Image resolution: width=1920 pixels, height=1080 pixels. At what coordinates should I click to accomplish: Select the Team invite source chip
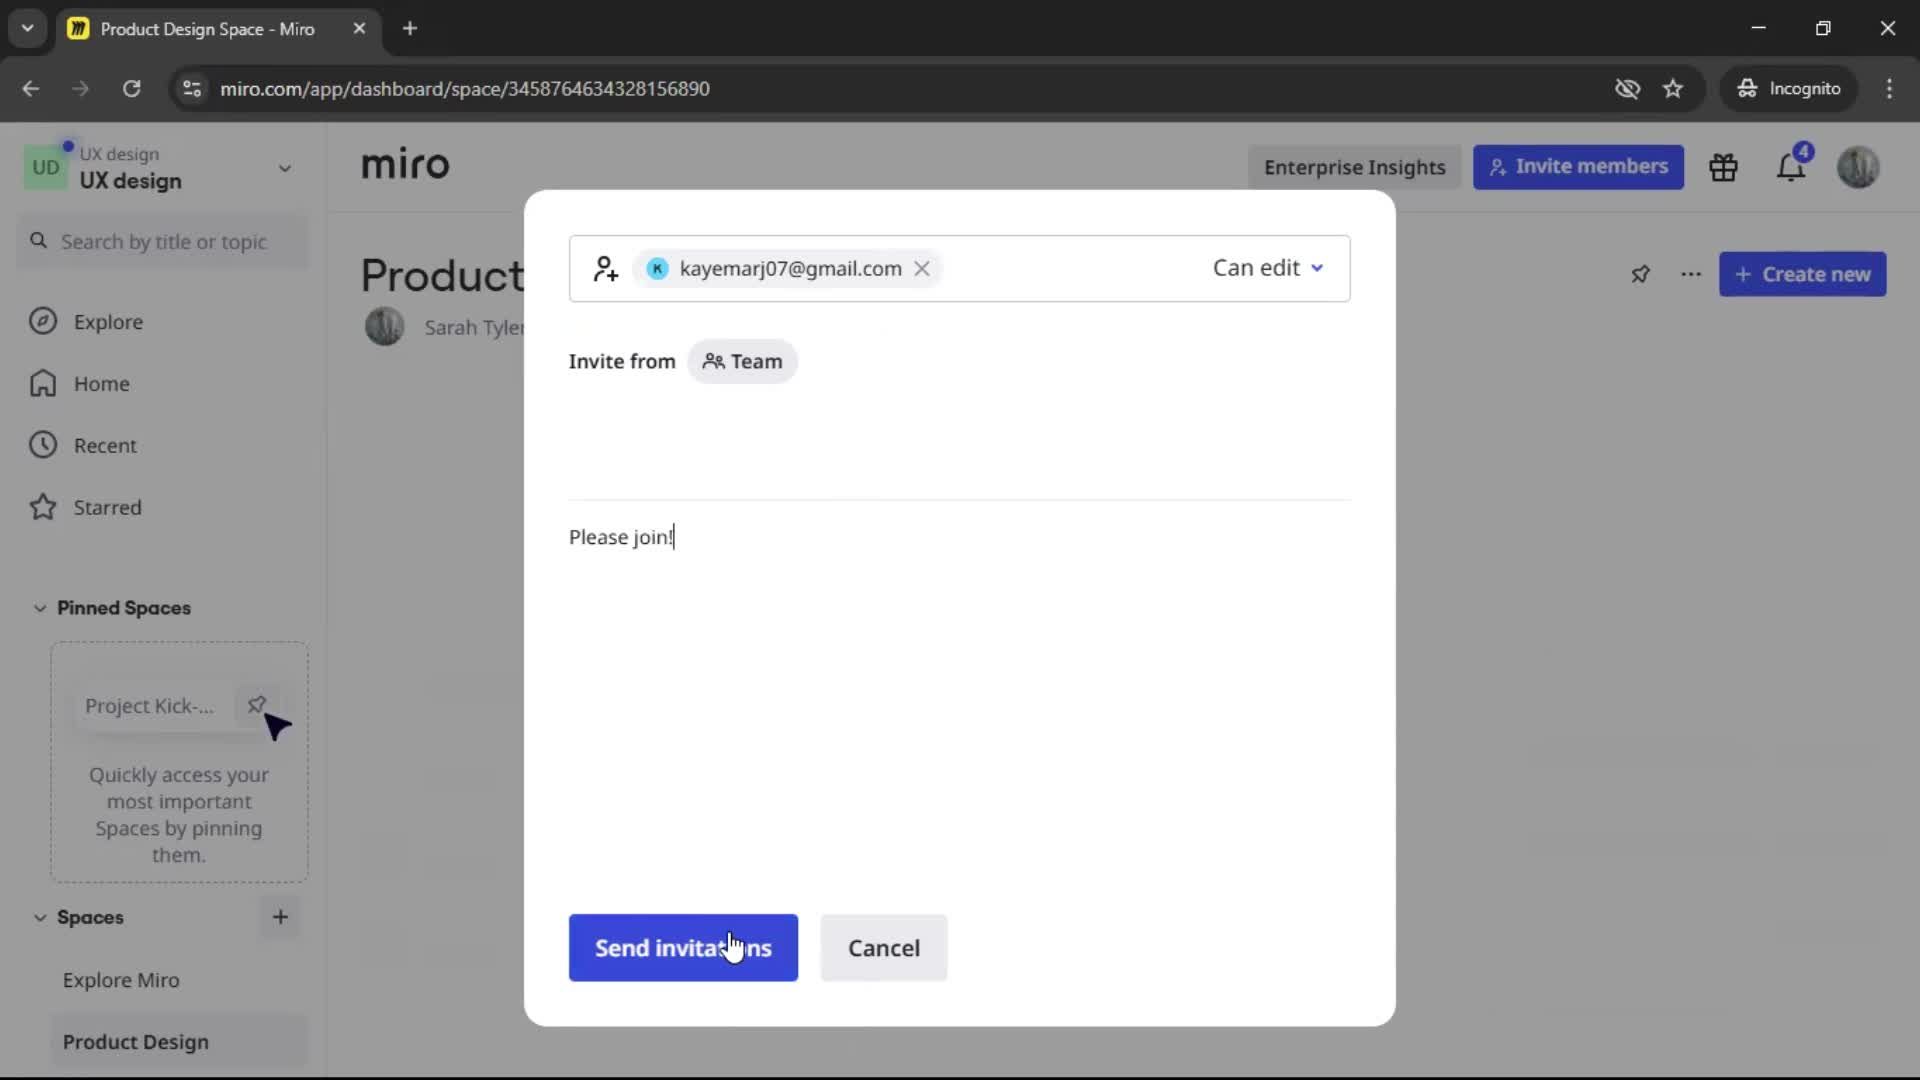(x=742, y=361)
